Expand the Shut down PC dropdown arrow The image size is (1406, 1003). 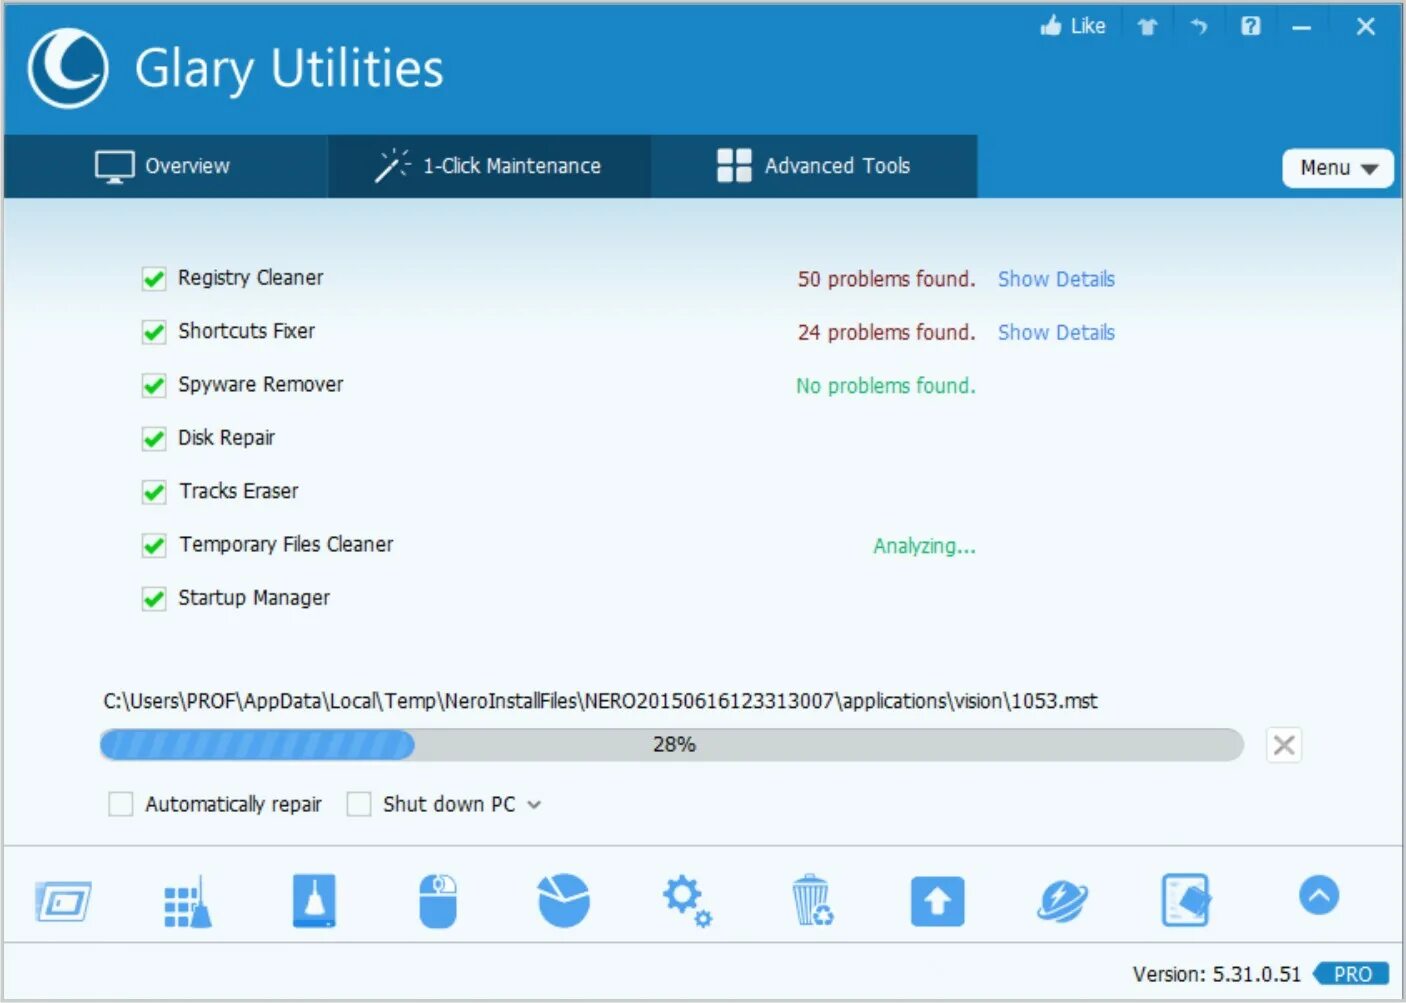click(x=534, y=804)
